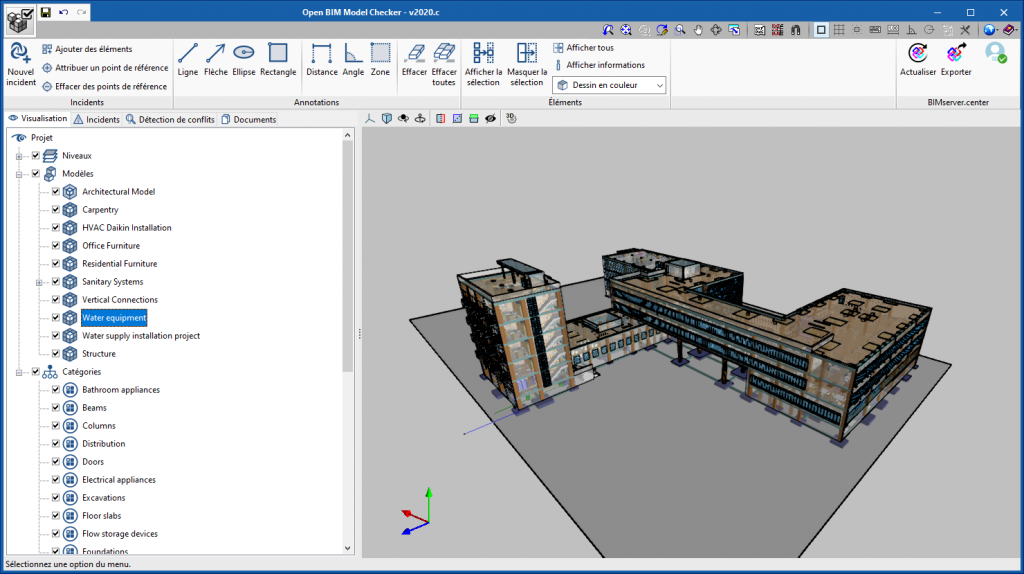The height and width of the screenshot is (574, 1024).
Task: Expand the Niveaux tree node
Action: 18,156
